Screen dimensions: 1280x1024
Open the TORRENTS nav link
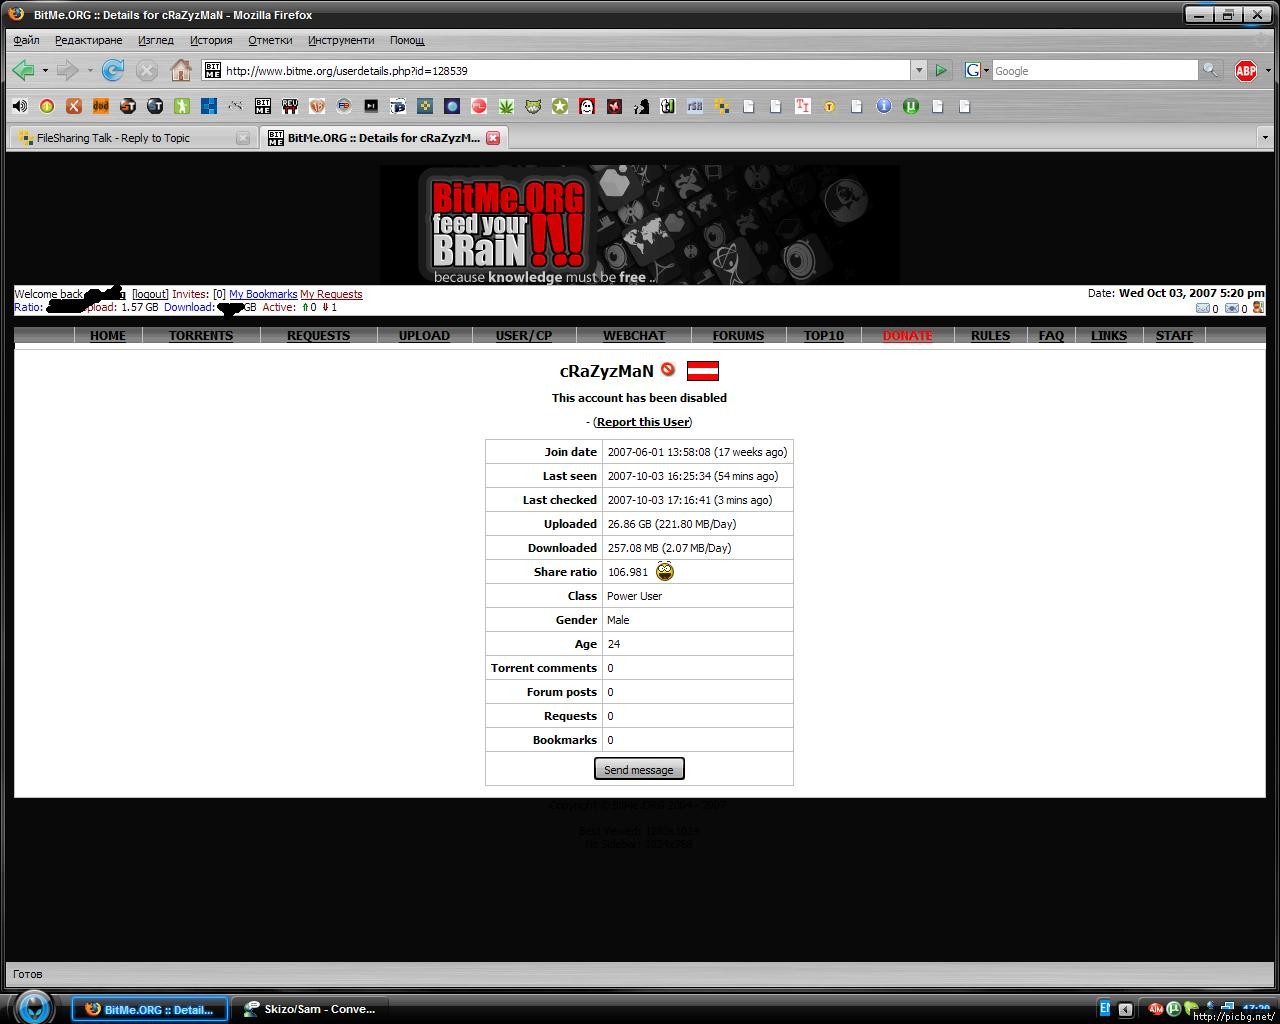(201, 336)
